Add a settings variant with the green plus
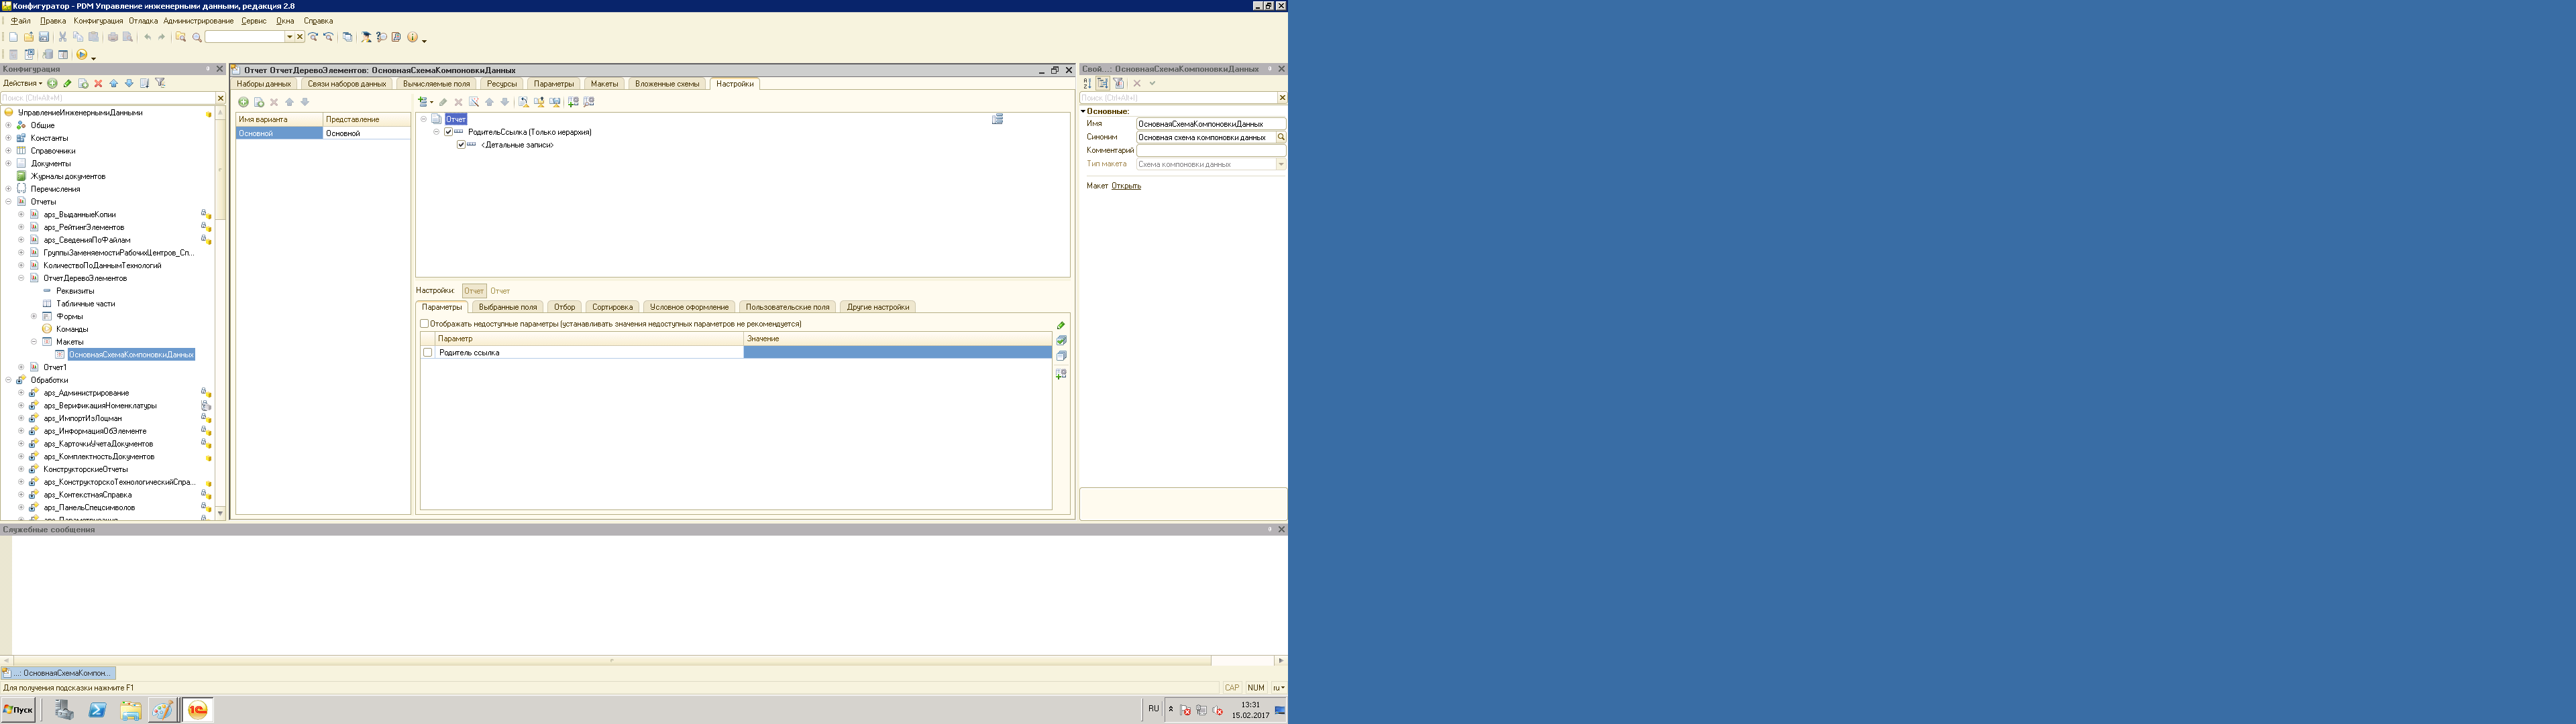This screenshot has height=724, width=2576. coord(243,102)
